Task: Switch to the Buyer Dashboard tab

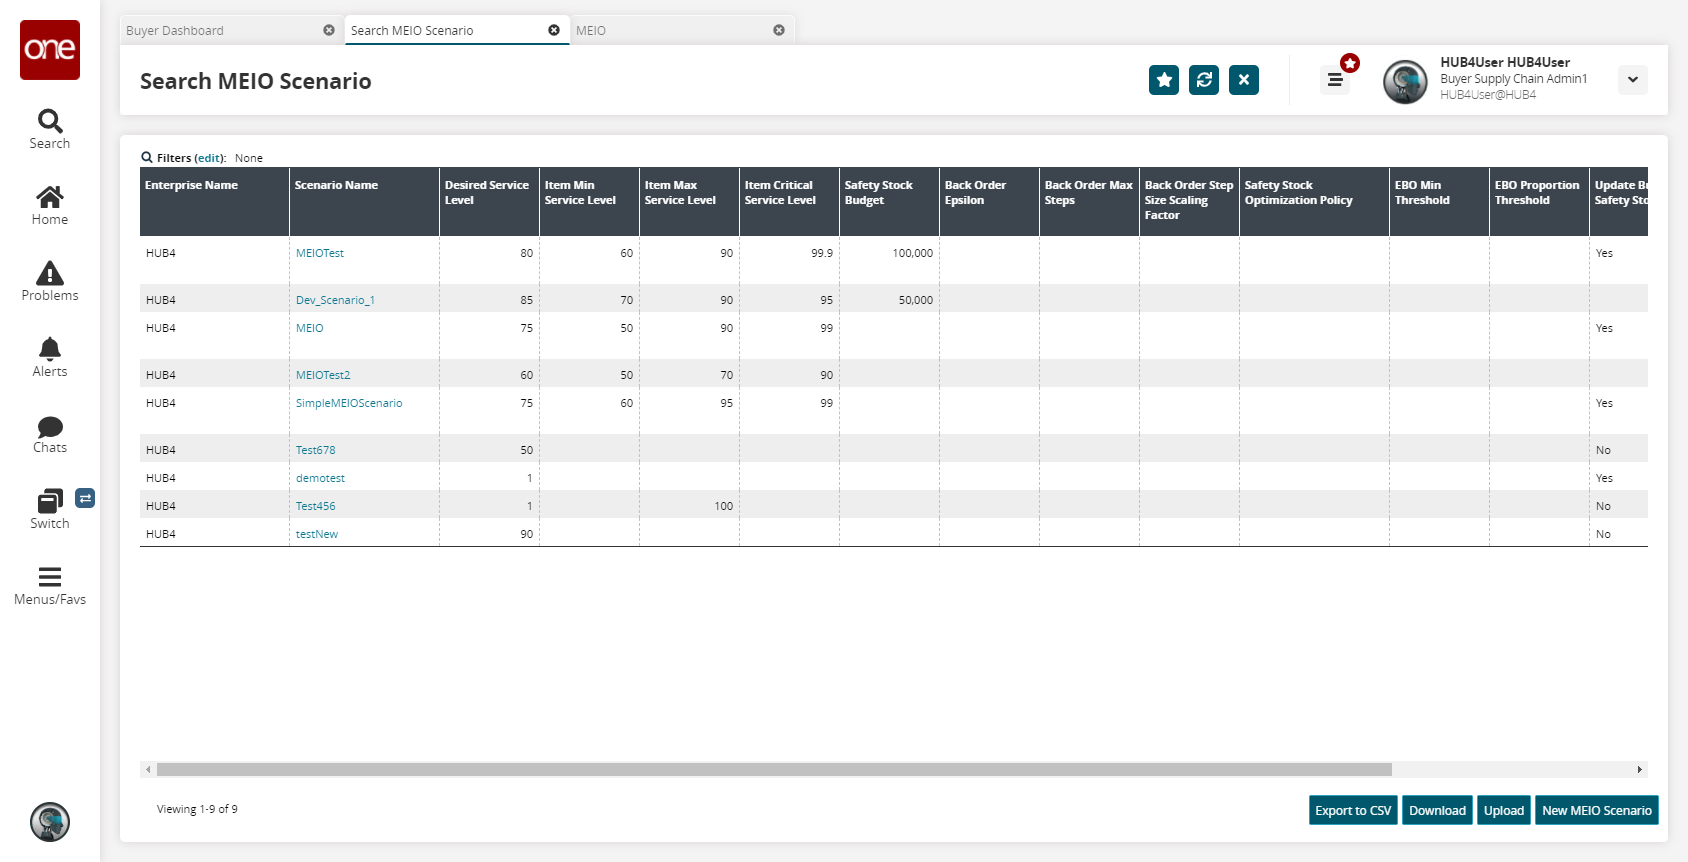Action: tap(175, 31)
